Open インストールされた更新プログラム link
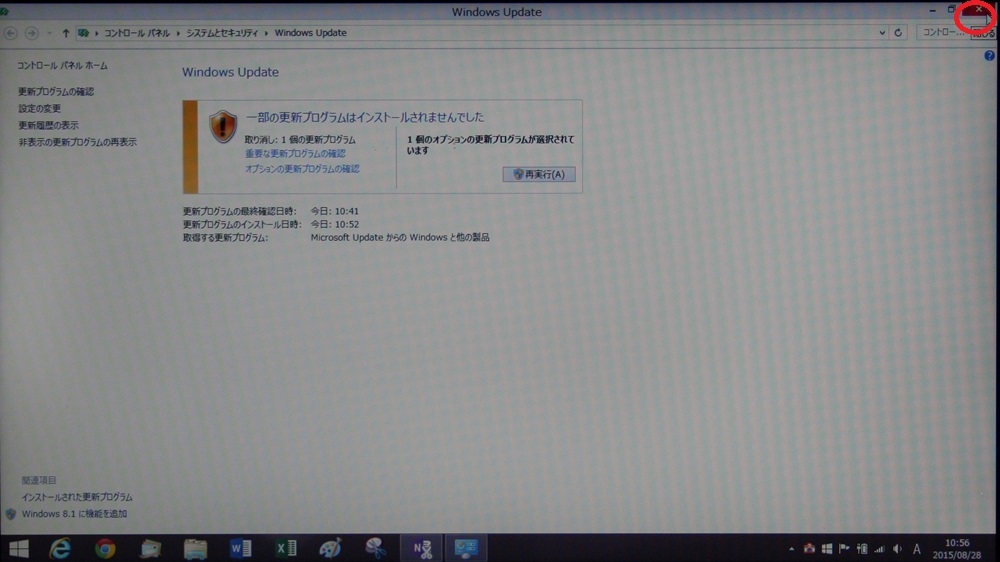 tap(77, 496)
